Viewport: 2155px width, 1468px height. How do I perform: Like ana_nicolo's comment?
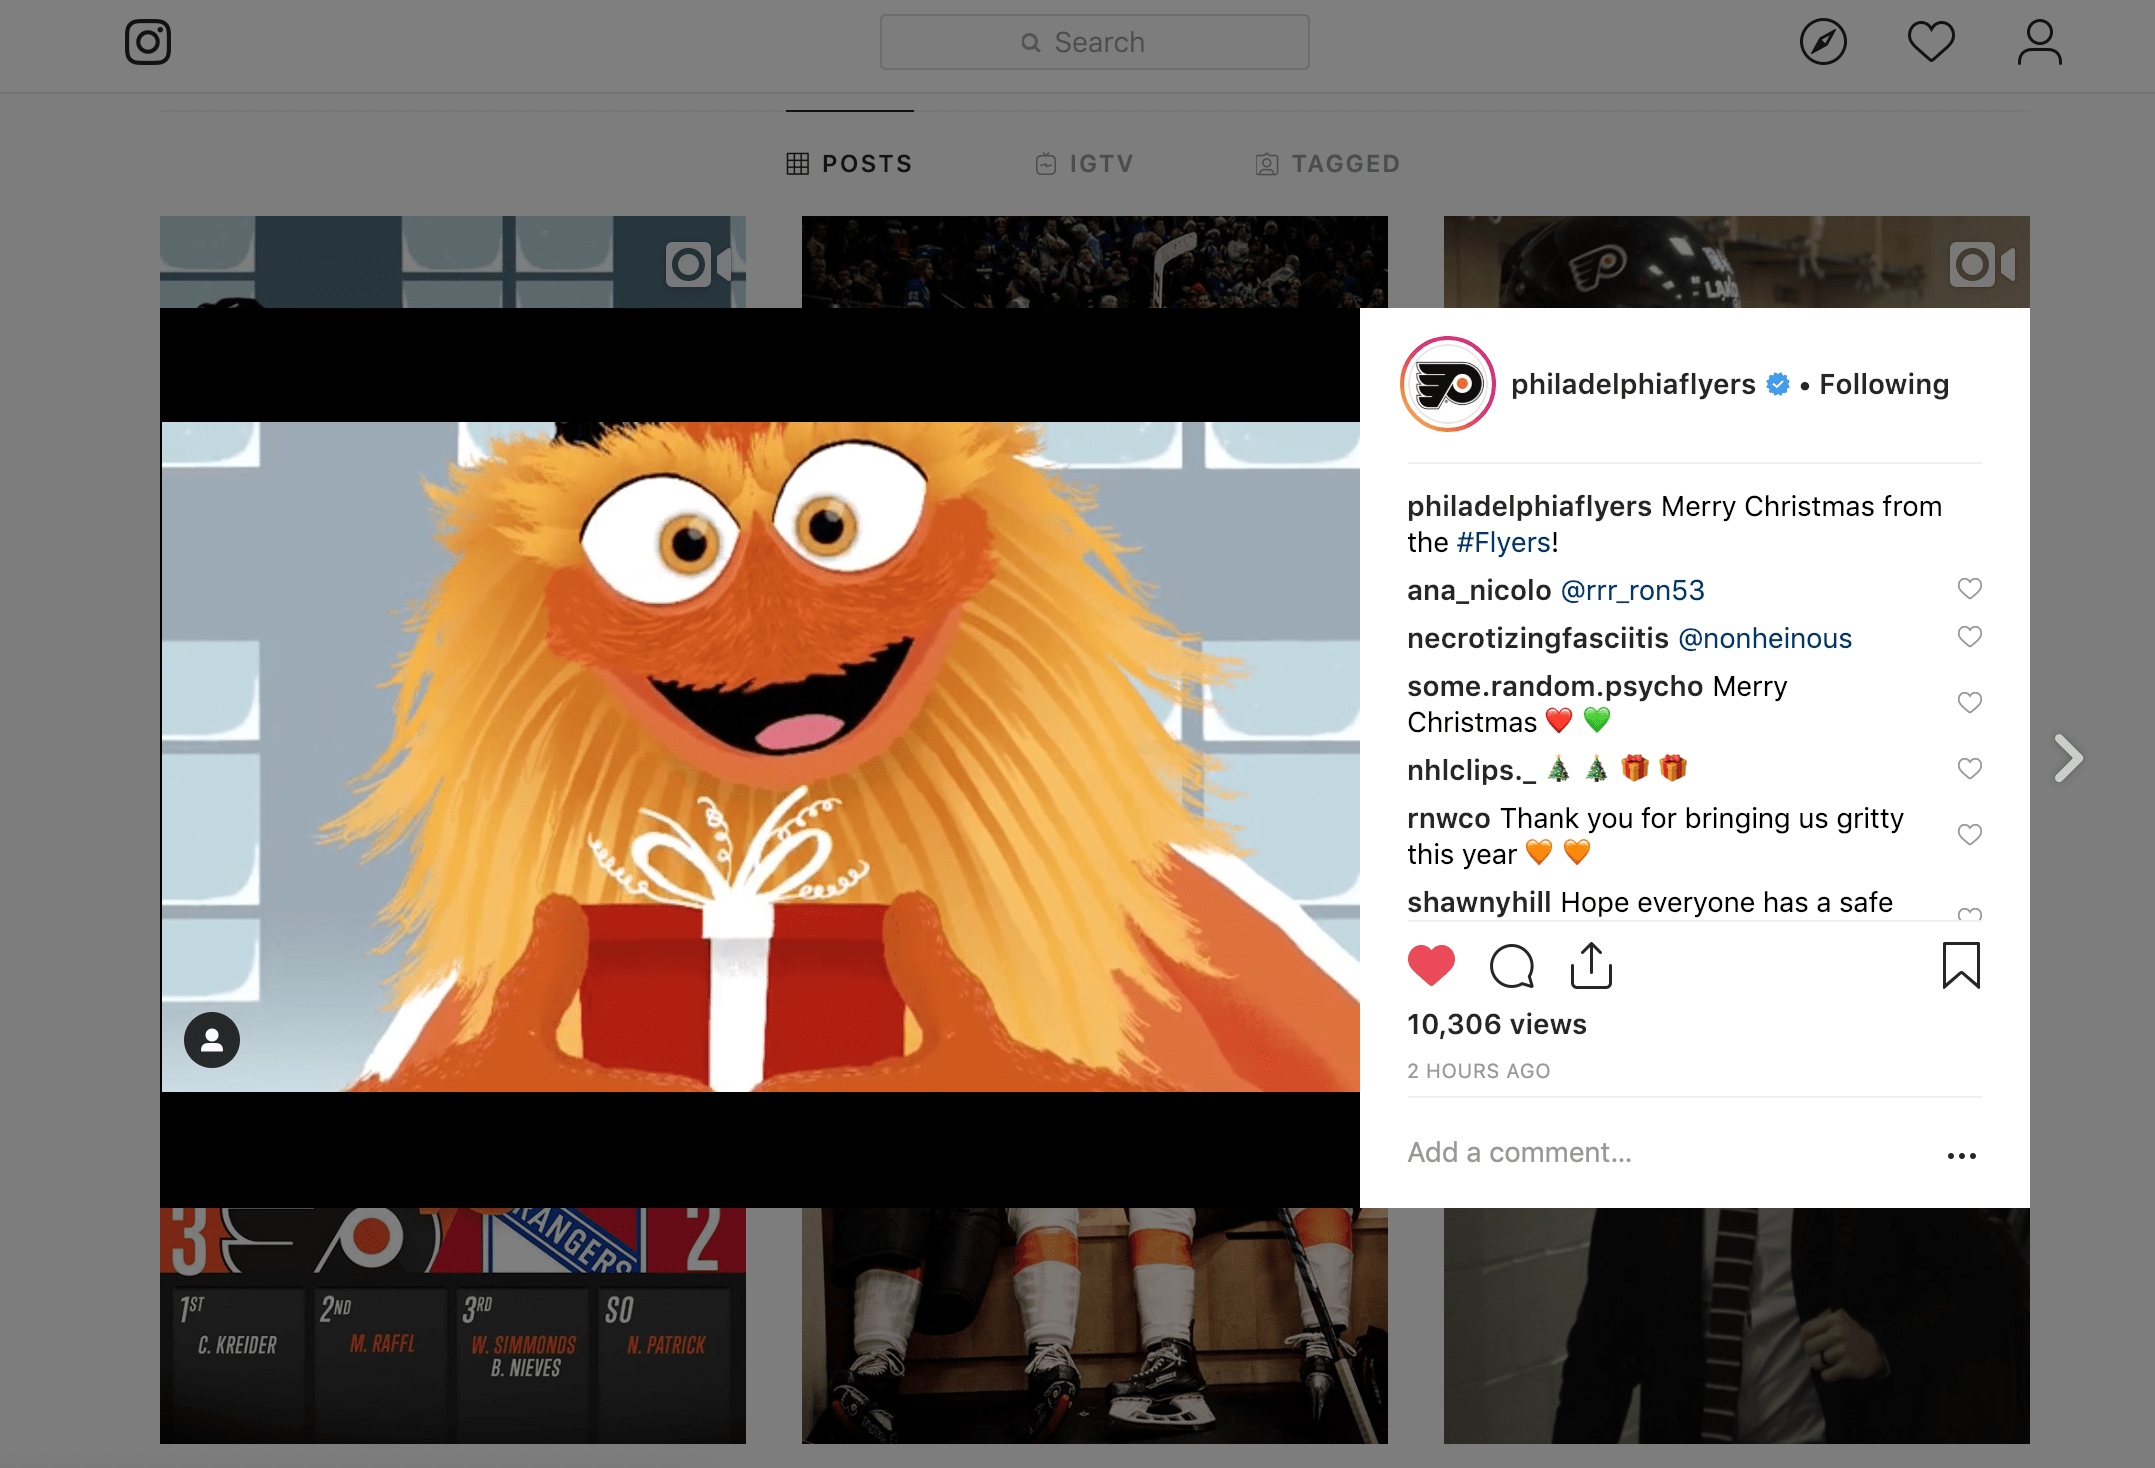[1969, 588]
